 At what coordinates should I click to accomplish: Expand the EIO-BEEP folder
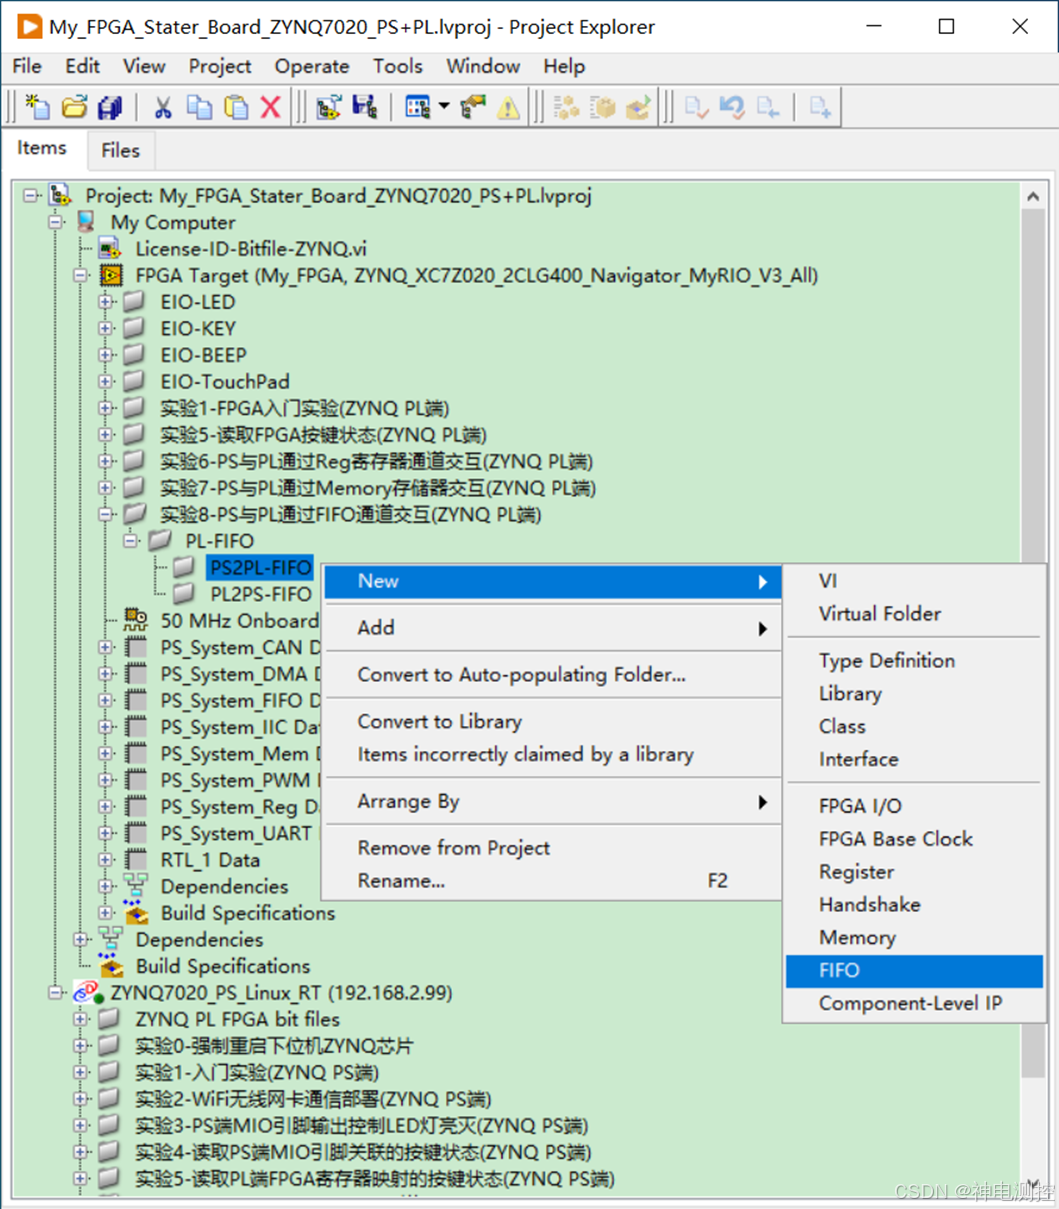point(106,355)
